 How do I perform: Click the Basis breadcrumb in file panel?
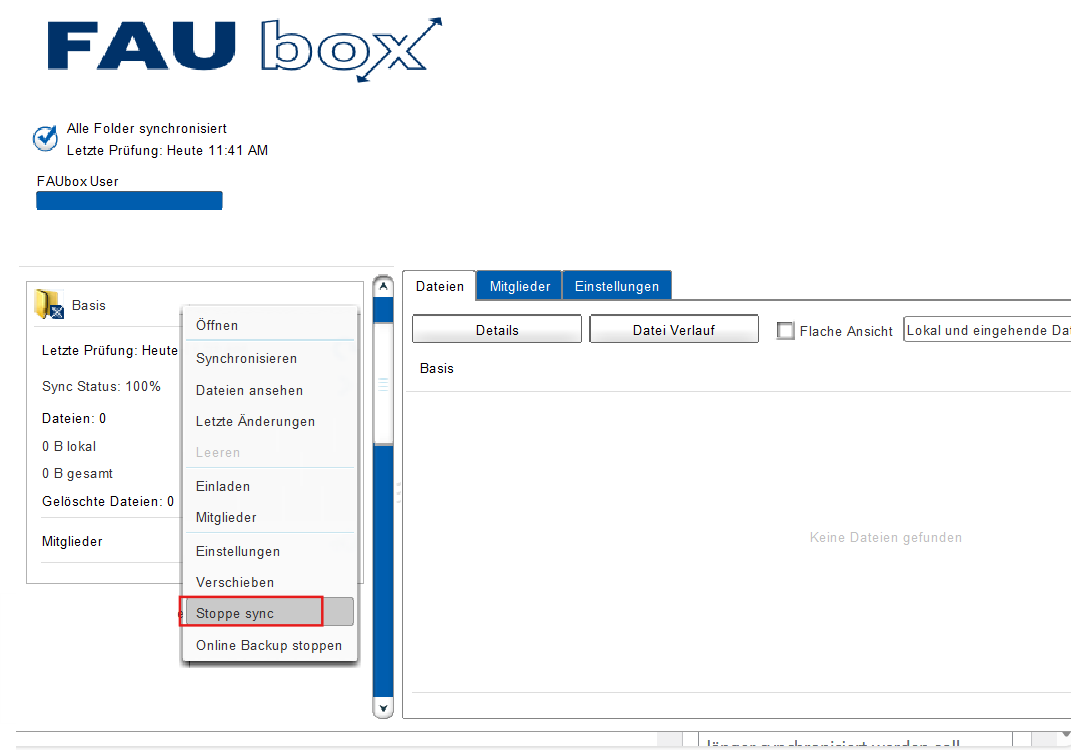pyautogui.click(x=436, y=368)
